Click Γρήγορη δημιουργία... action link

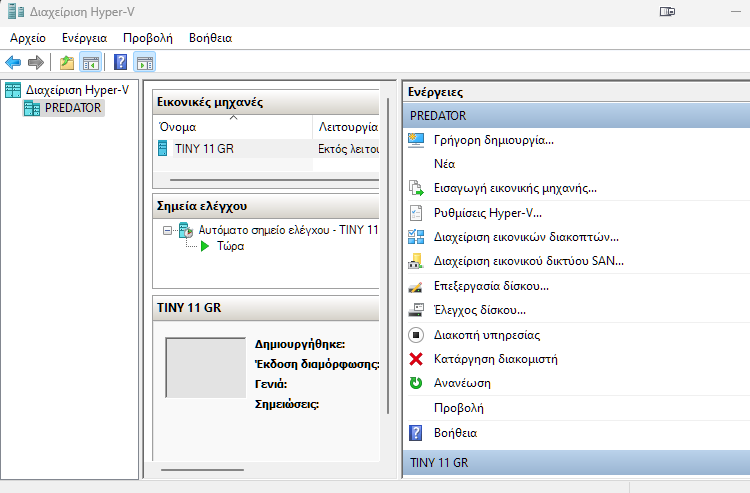click(x=494, y=140)
